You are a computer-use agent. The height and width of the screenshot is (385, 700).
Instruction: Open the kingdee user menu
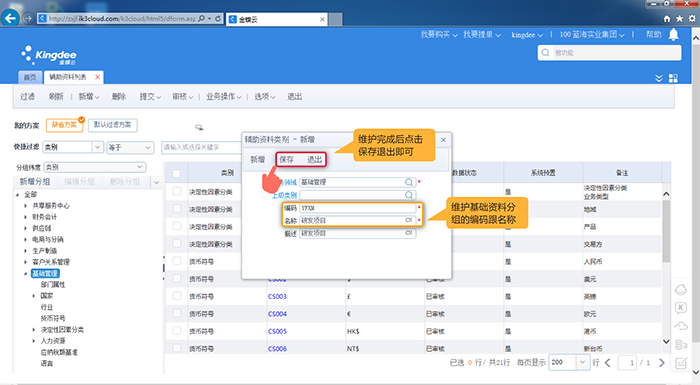tap(527, 34)
